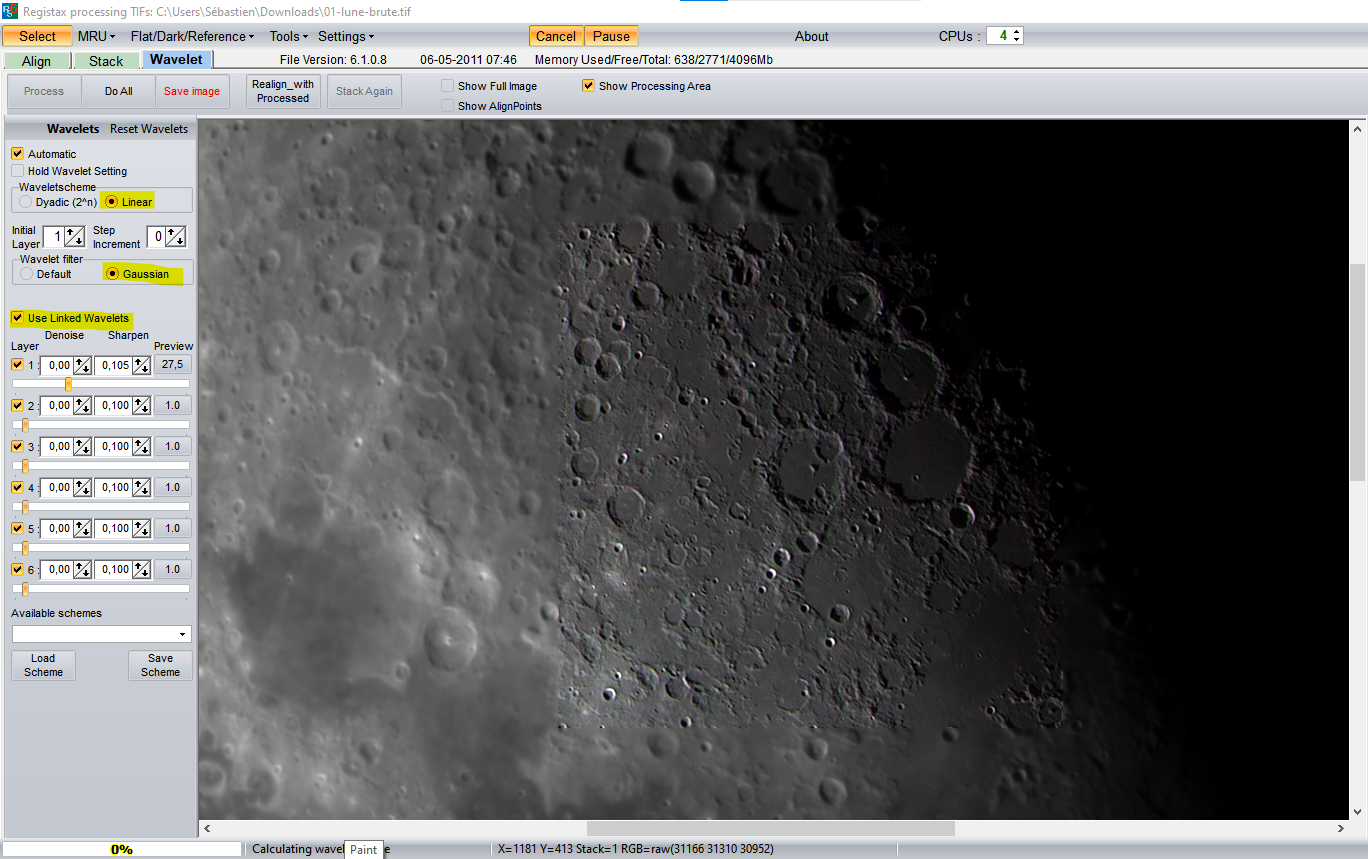Click Layer 1 Sharpen stepper arrows

click(x=141, y=366)
